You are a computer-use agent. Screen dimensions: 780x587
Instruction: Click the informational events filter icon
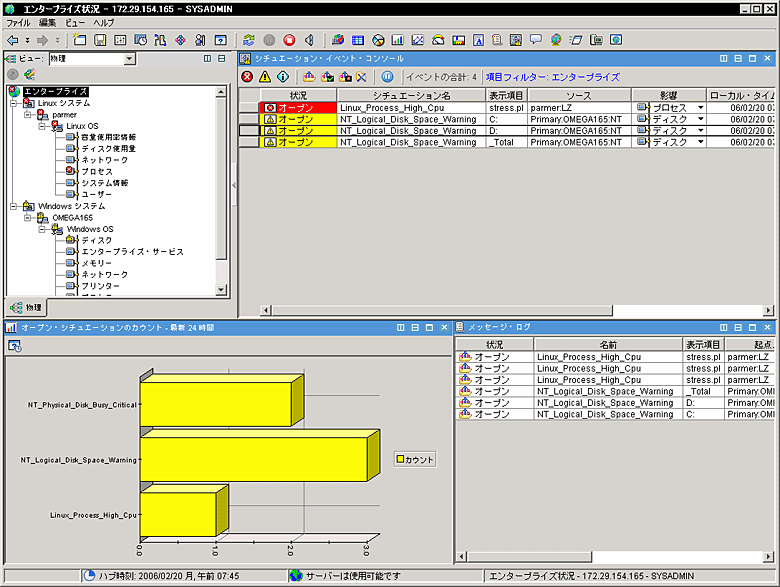(x=283, y=76)
